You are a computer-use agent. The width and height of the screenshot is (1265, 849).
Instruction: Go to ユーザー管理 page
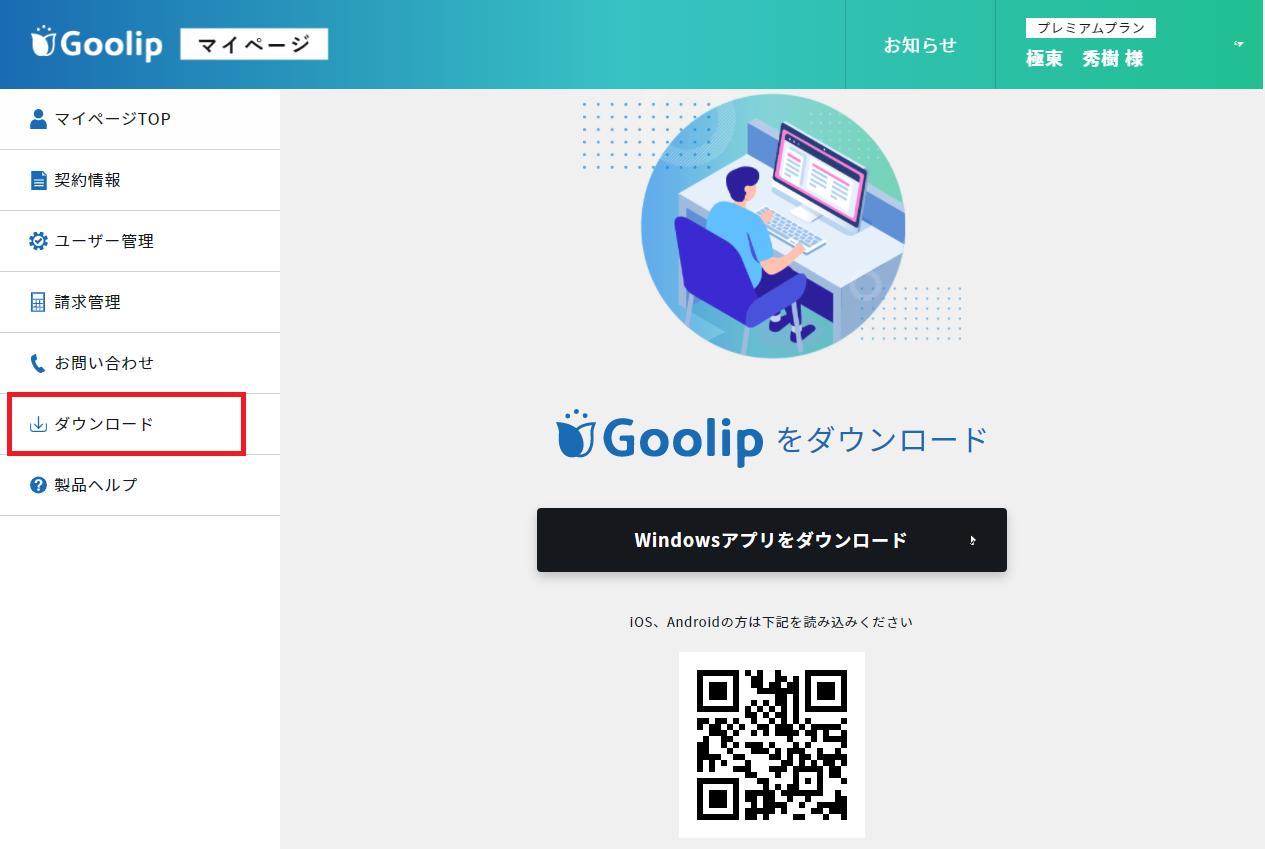[x=140, y=241]
